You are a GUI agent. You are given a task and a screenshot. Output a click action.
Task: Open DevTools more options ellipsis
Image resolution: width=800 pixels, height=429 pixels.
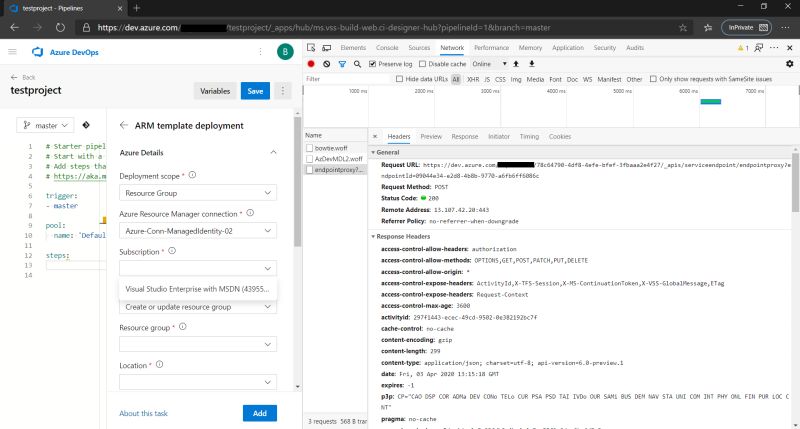tap(774, 47)
